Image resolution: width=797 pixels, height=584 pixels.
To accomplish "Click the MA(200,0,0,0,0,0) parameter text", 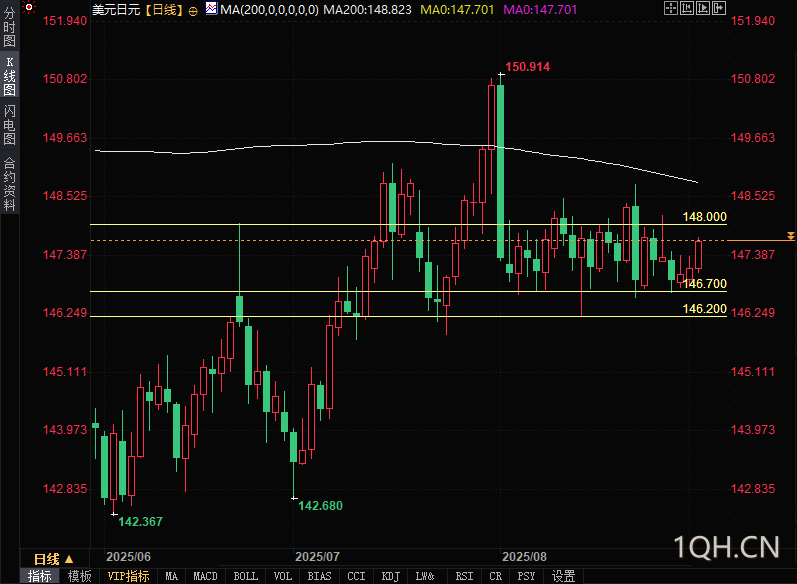I will (269, 9).
